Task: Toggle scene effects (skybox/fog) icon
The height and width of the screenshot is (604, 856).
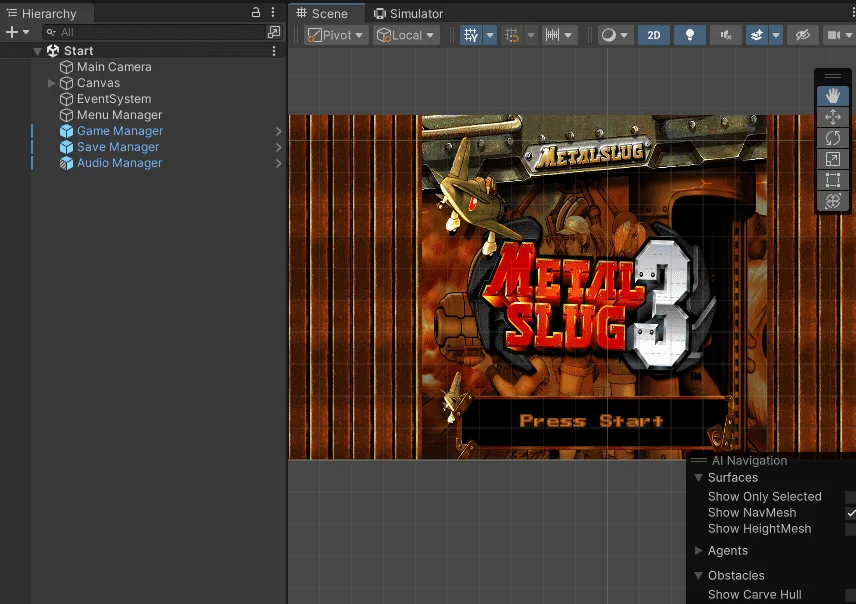Action: (x=757, y=35)
